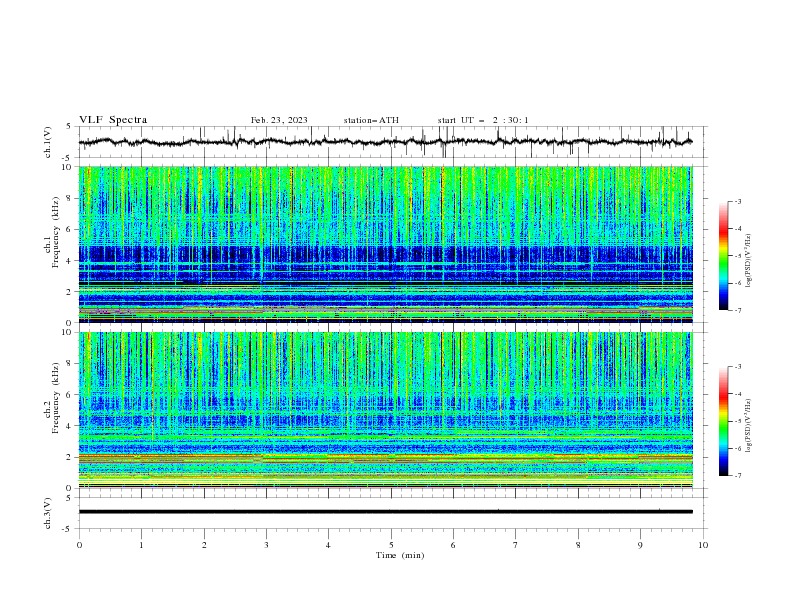Click time axis tick label "4"
The height and width of the screenshot is (612, 792).
[x=328, y=545]
